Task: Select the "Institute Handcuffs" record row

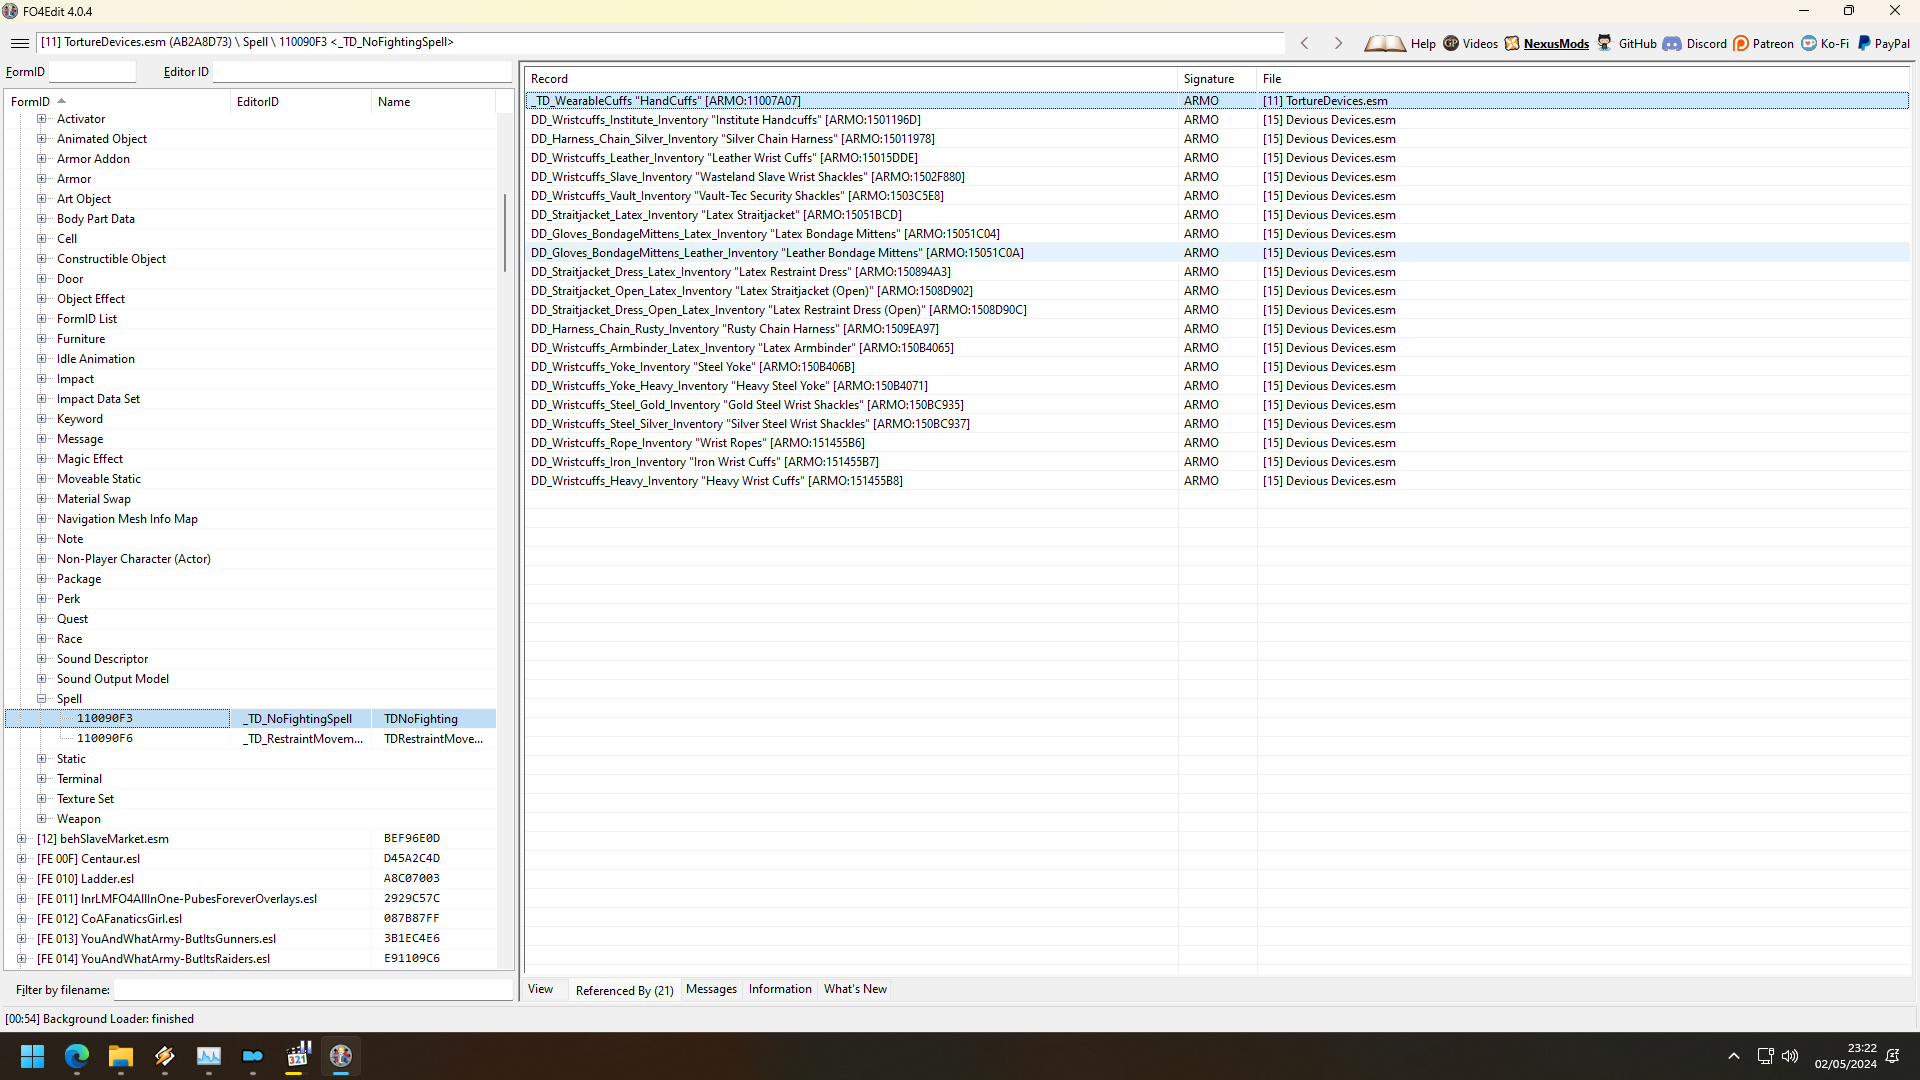Action: point(1216,120)
